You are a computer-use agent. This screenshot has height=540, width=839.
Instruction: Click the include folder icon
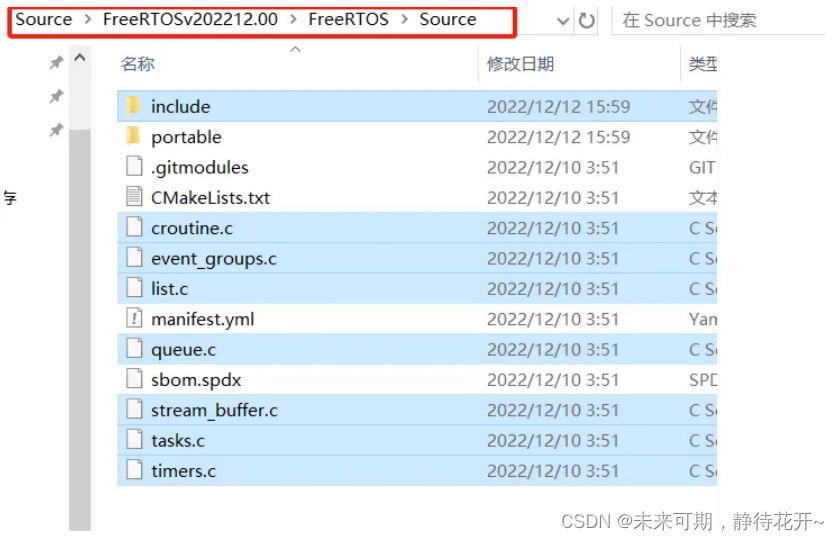134,105
